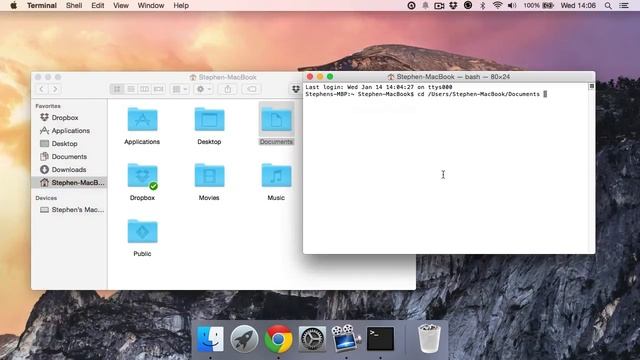Open Google Chrome from the Dock
Image resolution: width=640 pixels, height=360 pixels.
[278, 339]
